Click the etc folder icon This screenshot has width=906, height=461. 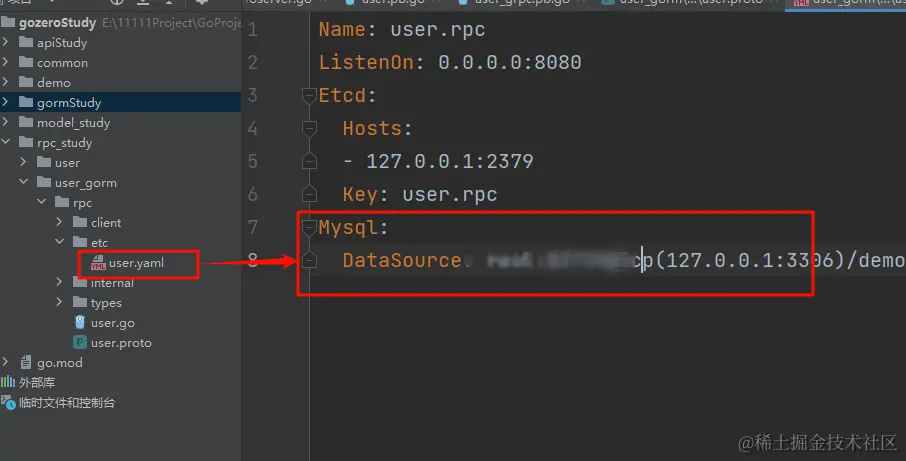(80, 242)
